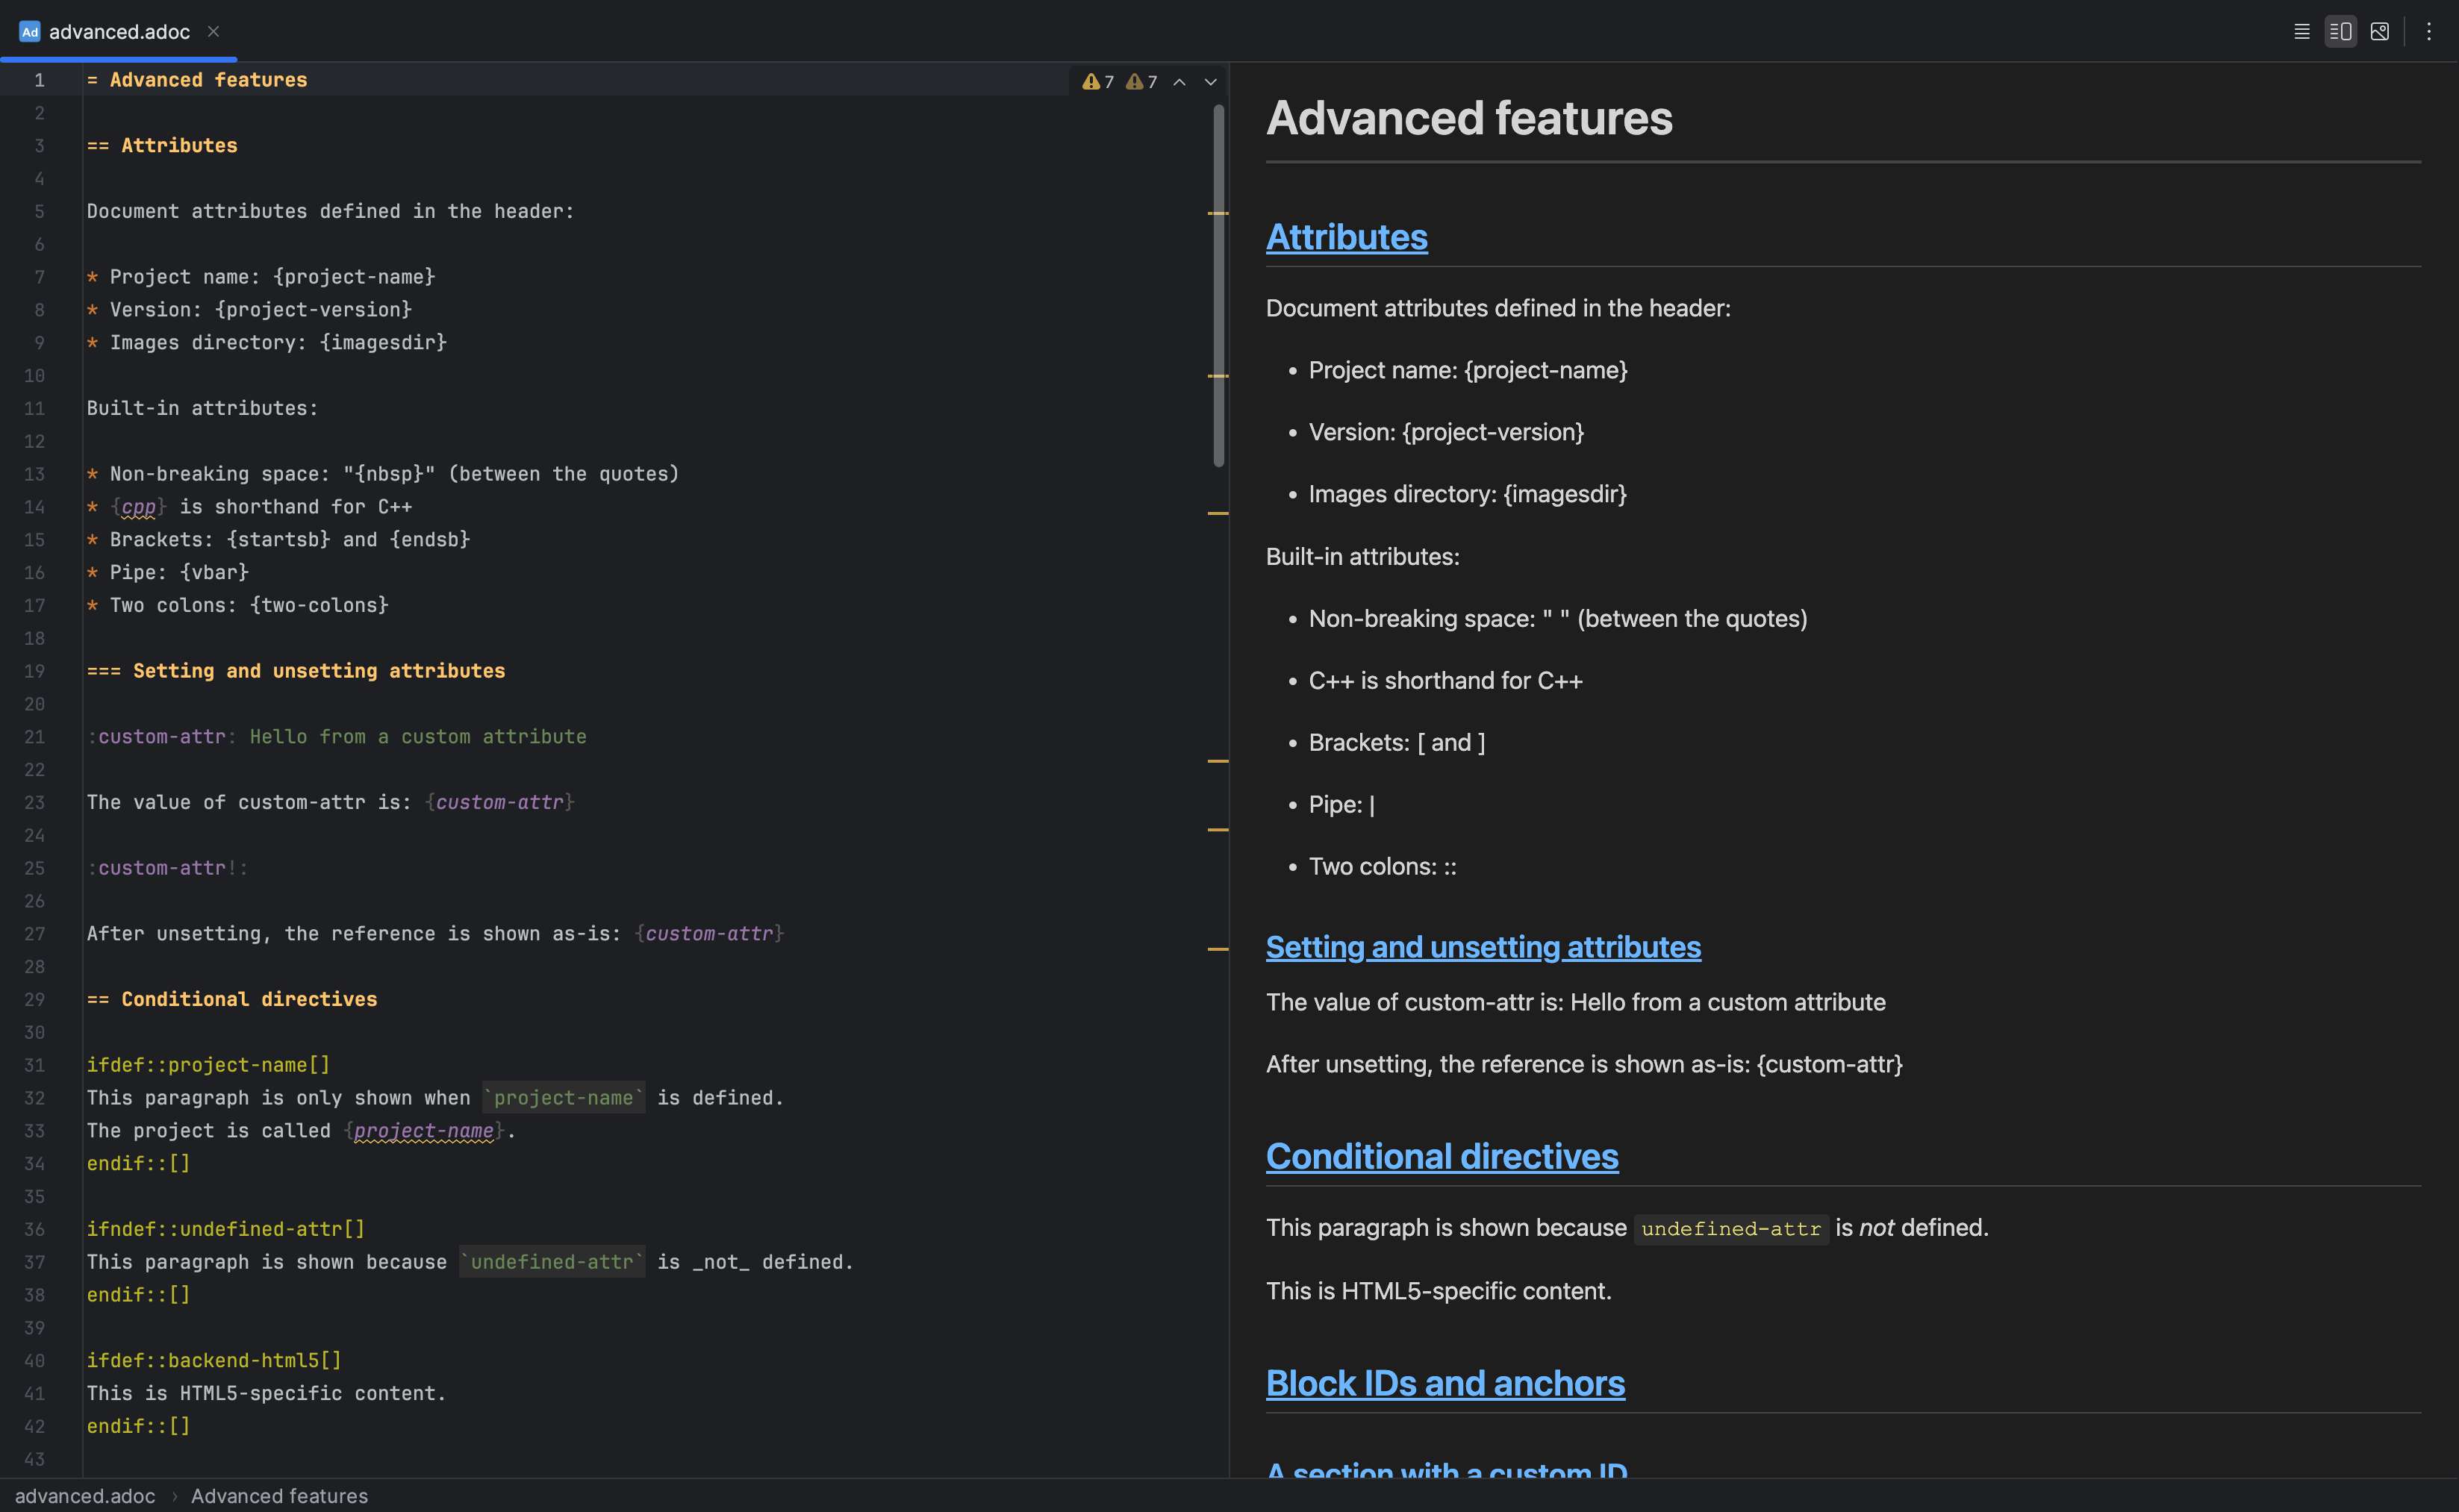Go to previous highlighted problem arrow
The height and width of the screenshot is (1512, 2459).
click(1179, 82)
